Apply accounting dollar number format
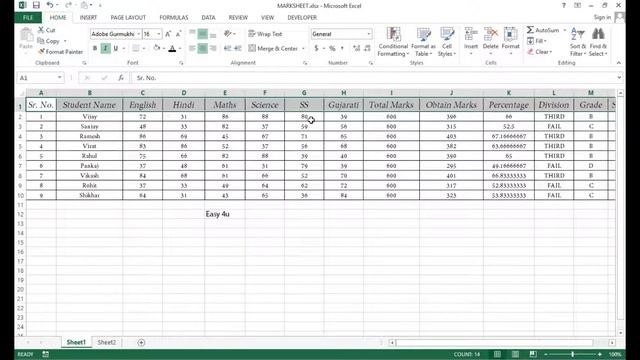The image size is (640, 360). (316, 48)
